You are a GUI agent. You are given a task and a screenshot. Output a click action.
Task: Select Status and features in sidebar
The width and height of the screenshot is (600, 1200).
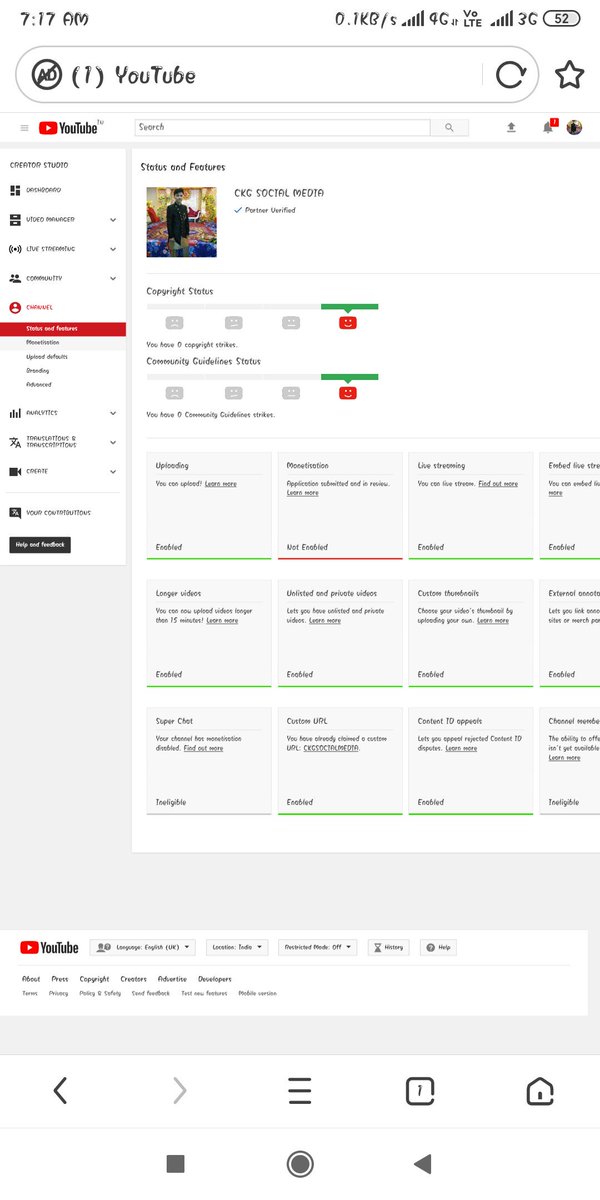pos(63,328)
